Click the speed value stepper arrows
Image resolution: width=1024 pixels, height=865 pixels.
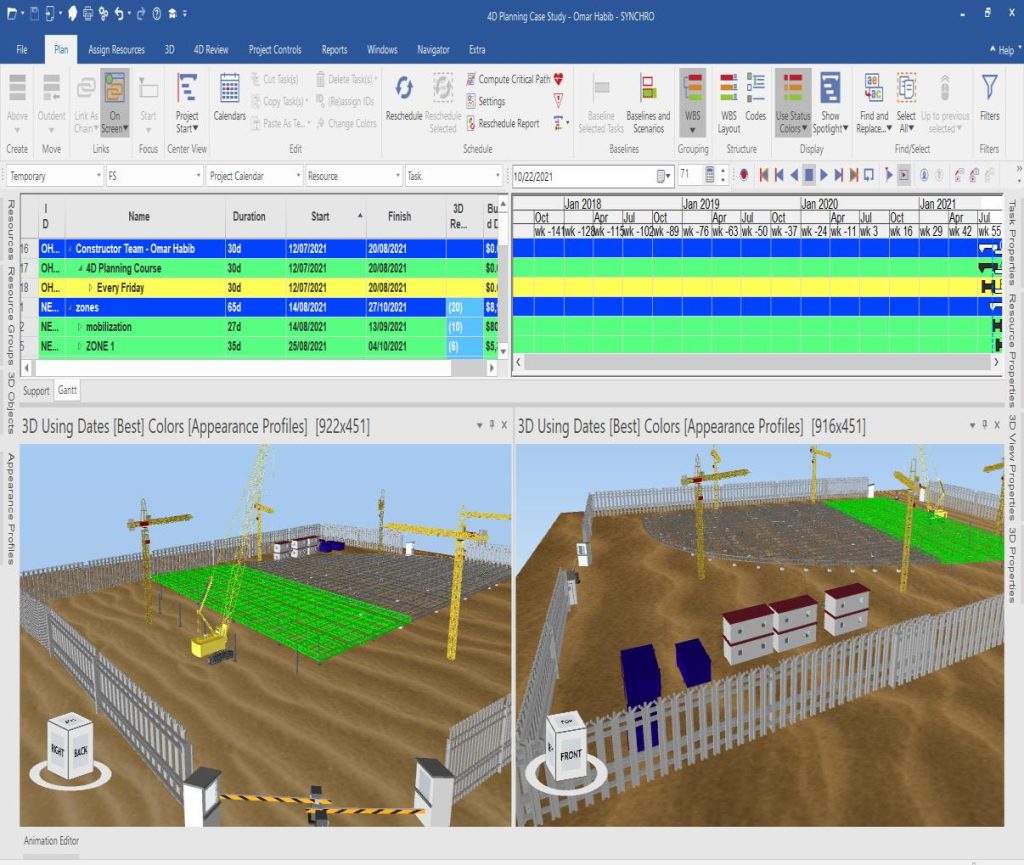[722, 175]
